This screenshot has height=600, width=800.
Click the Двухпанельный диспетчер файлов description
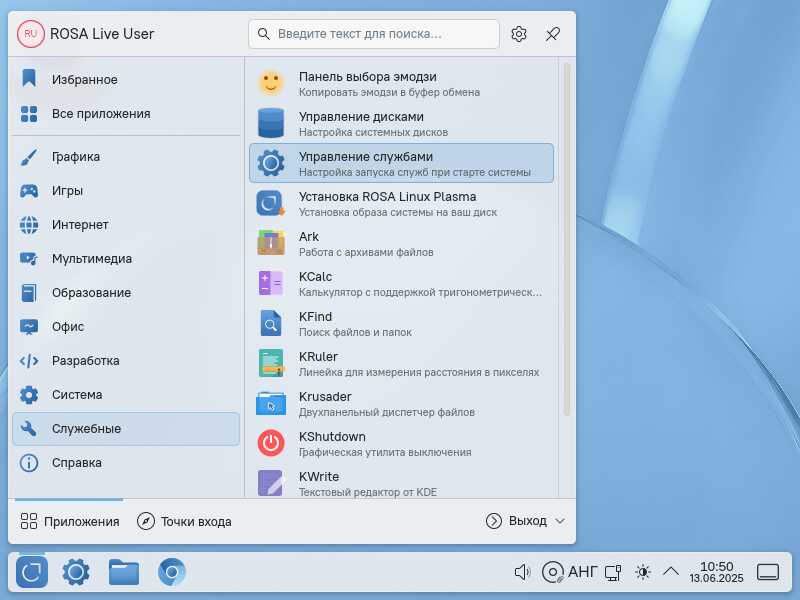(x=387, y=412)
